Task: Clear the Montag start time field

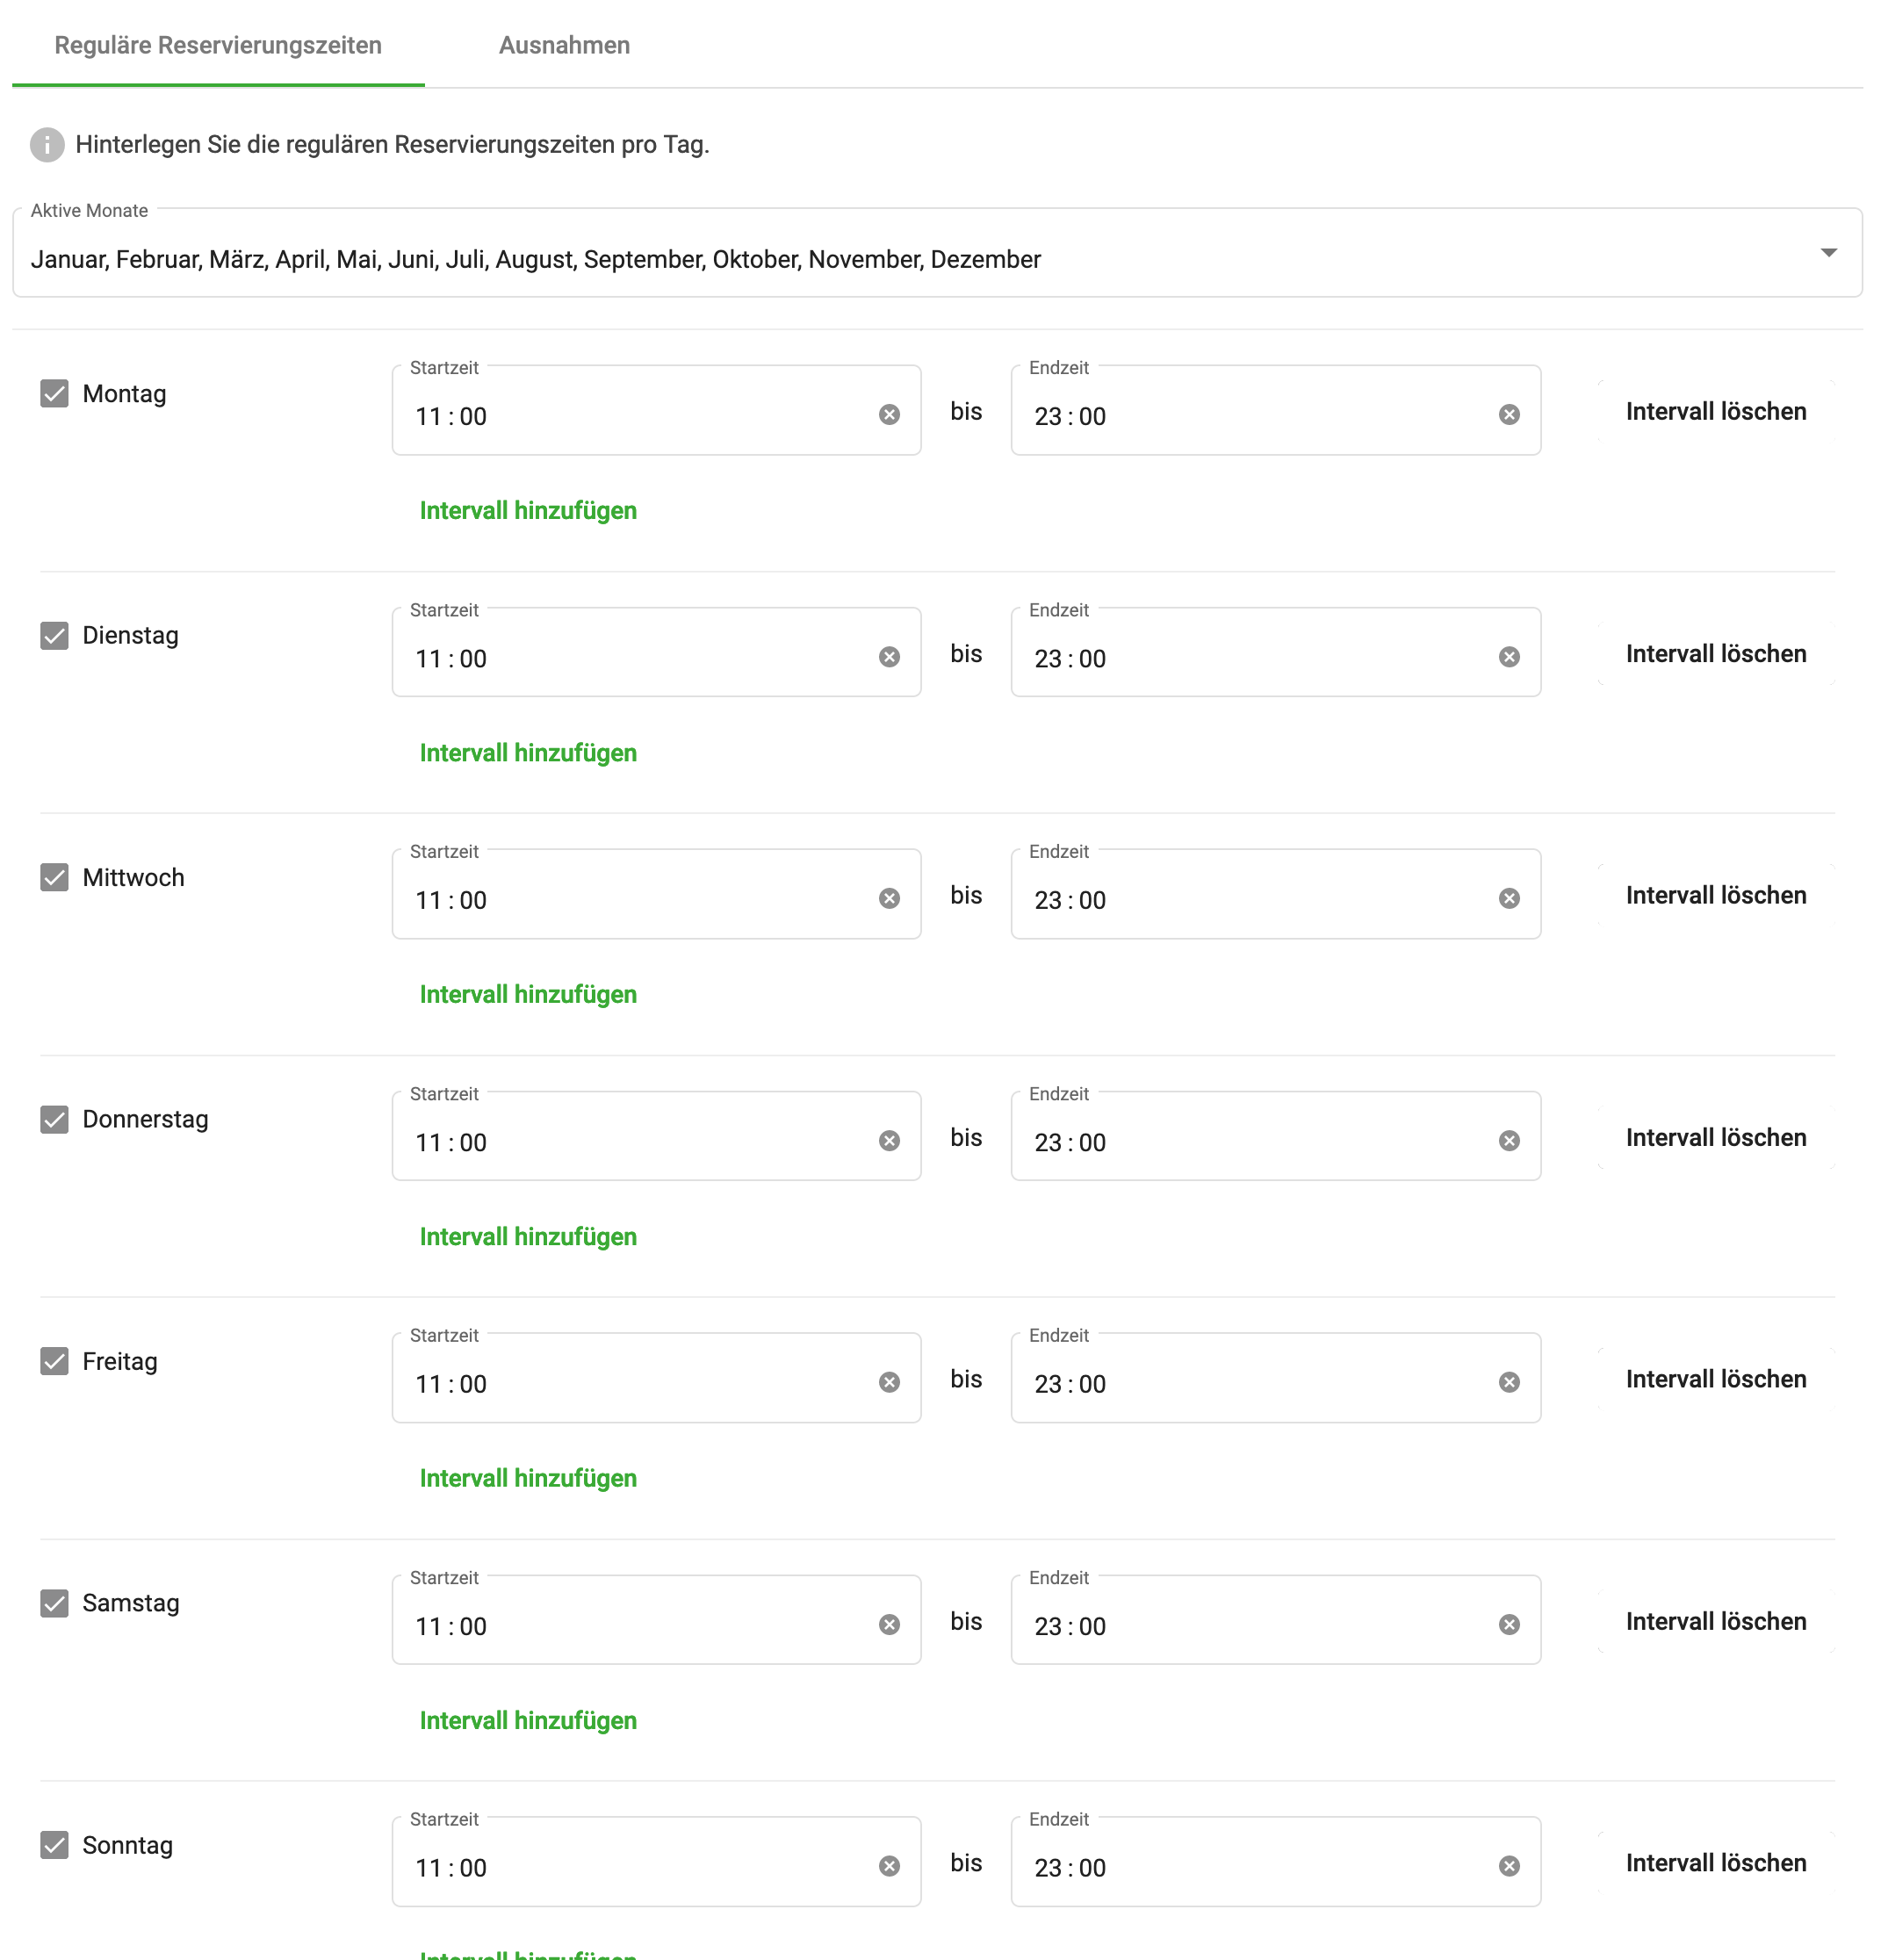Action: click(x=889, y=414)
